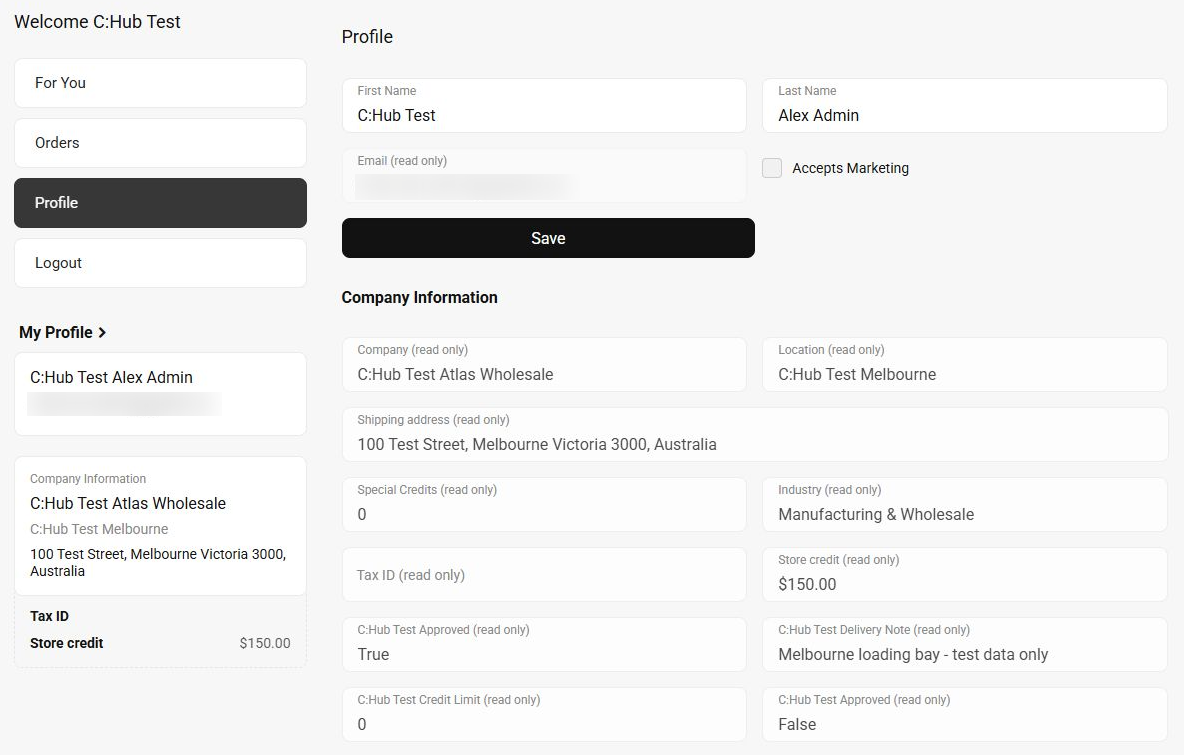The image size is (1184, 755).
Task: Click Logout in the sidebar
Action: [160, 263]
